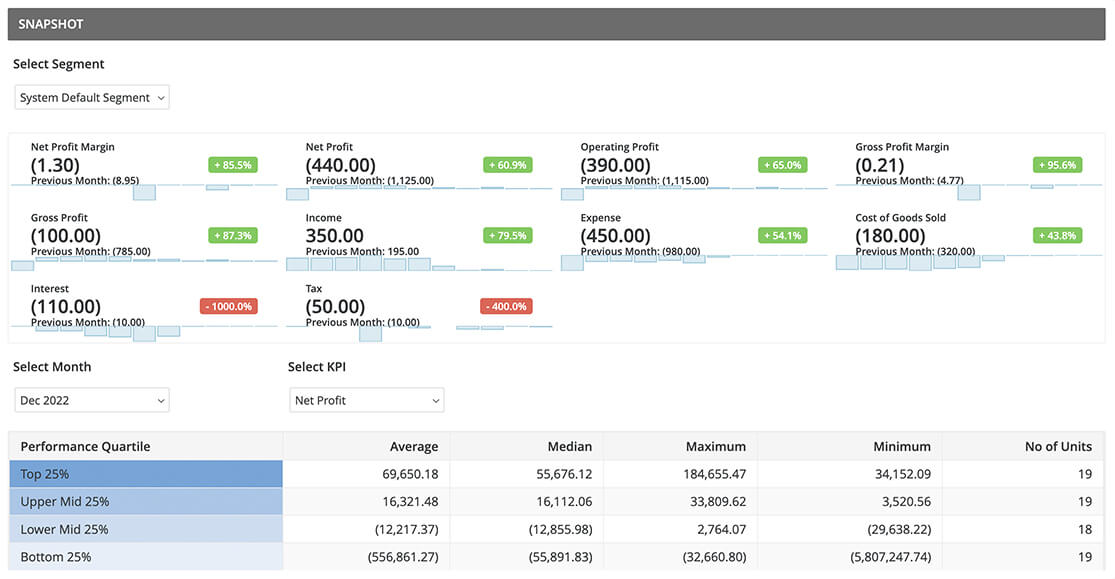The image size is (1115, 579).
Task: Click the Income sparkline bar chart
Action: [419, 264]
